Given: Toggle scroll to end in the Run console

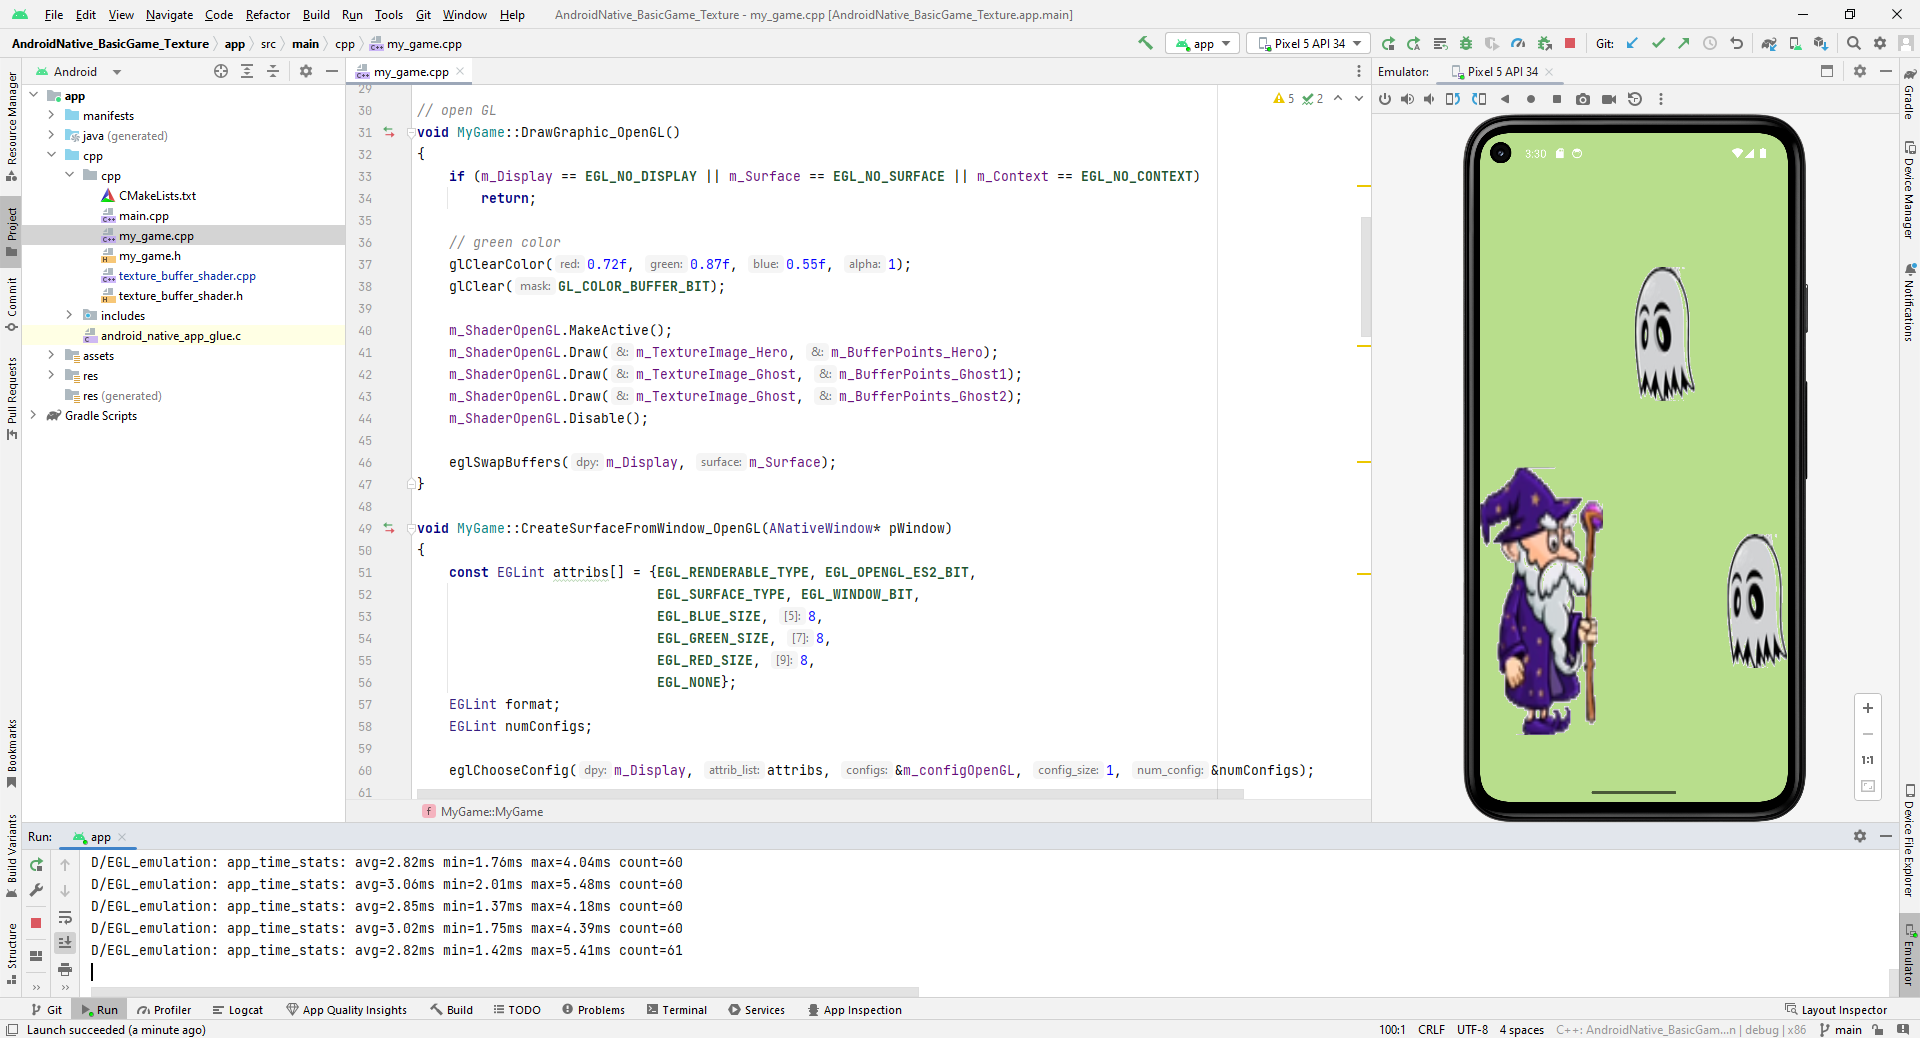Looking at the screenshot, I should 65,942.
